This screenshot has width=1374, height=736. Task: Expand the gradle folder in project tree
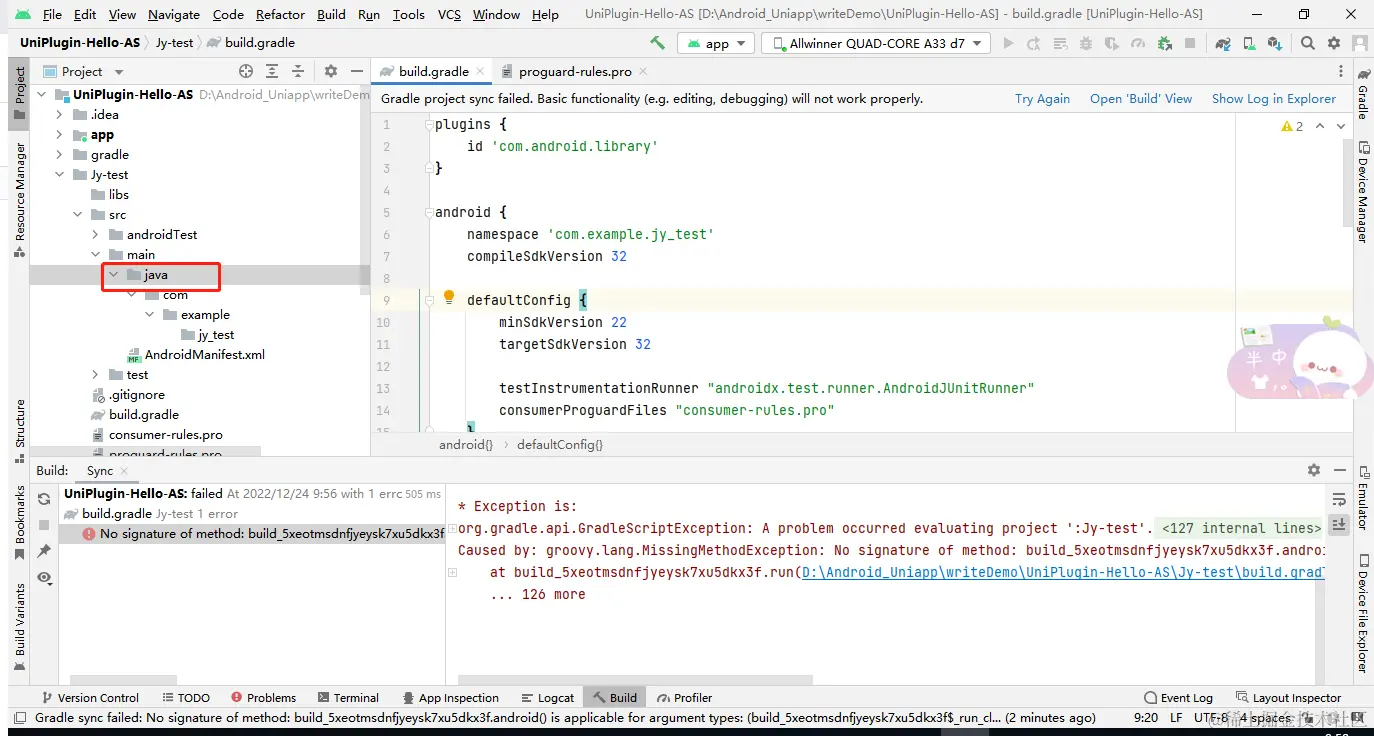click(x=60, y=155)
